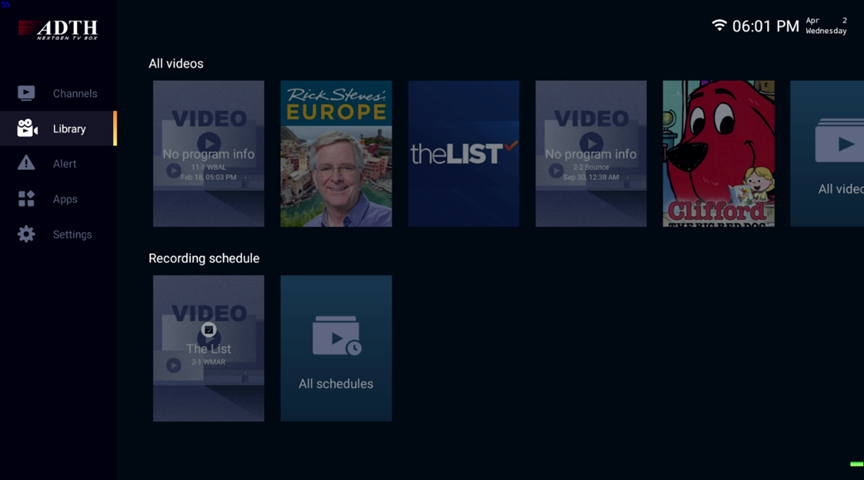
Task: Click the 06:01 PM clock
Action: [765, 26]
